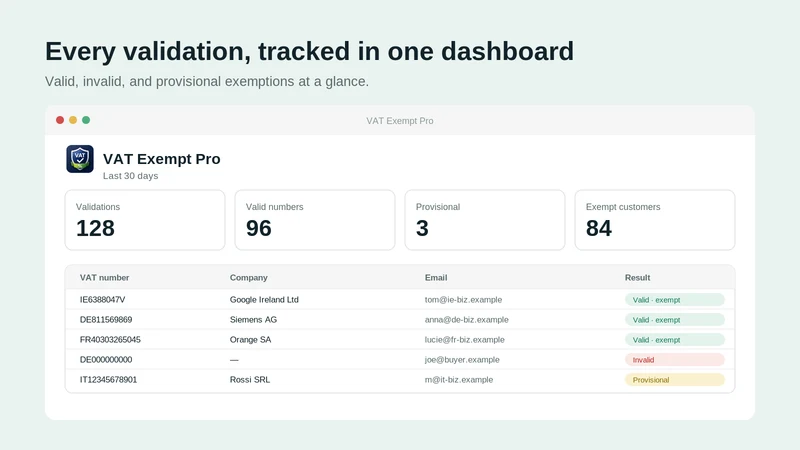Click the yellow Provisional status badge

click(x=674, y=380)
